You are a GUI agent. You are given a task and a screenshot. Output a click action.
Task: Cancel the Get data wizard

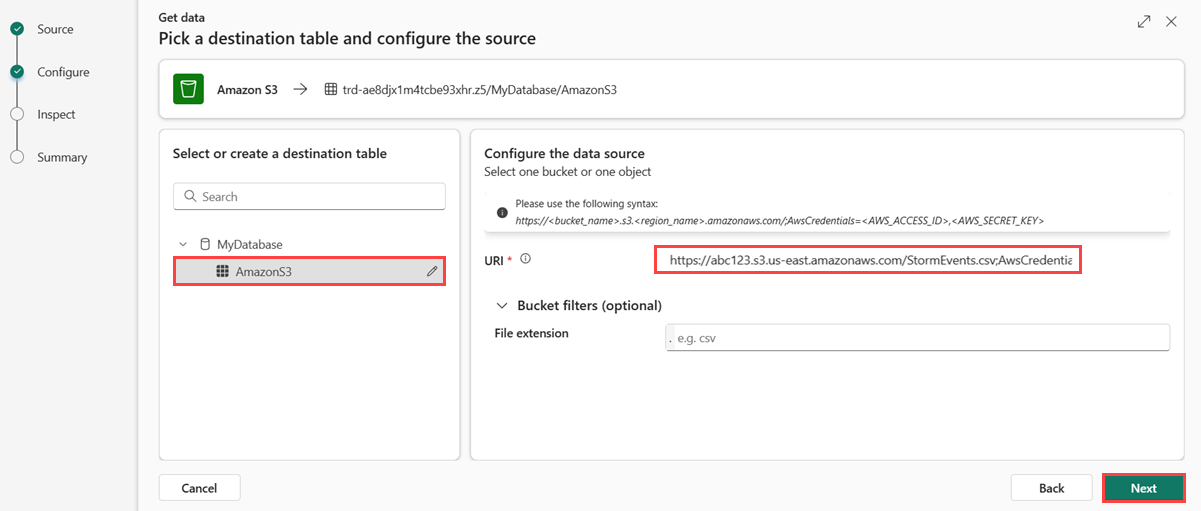click(x=199, y=488)
